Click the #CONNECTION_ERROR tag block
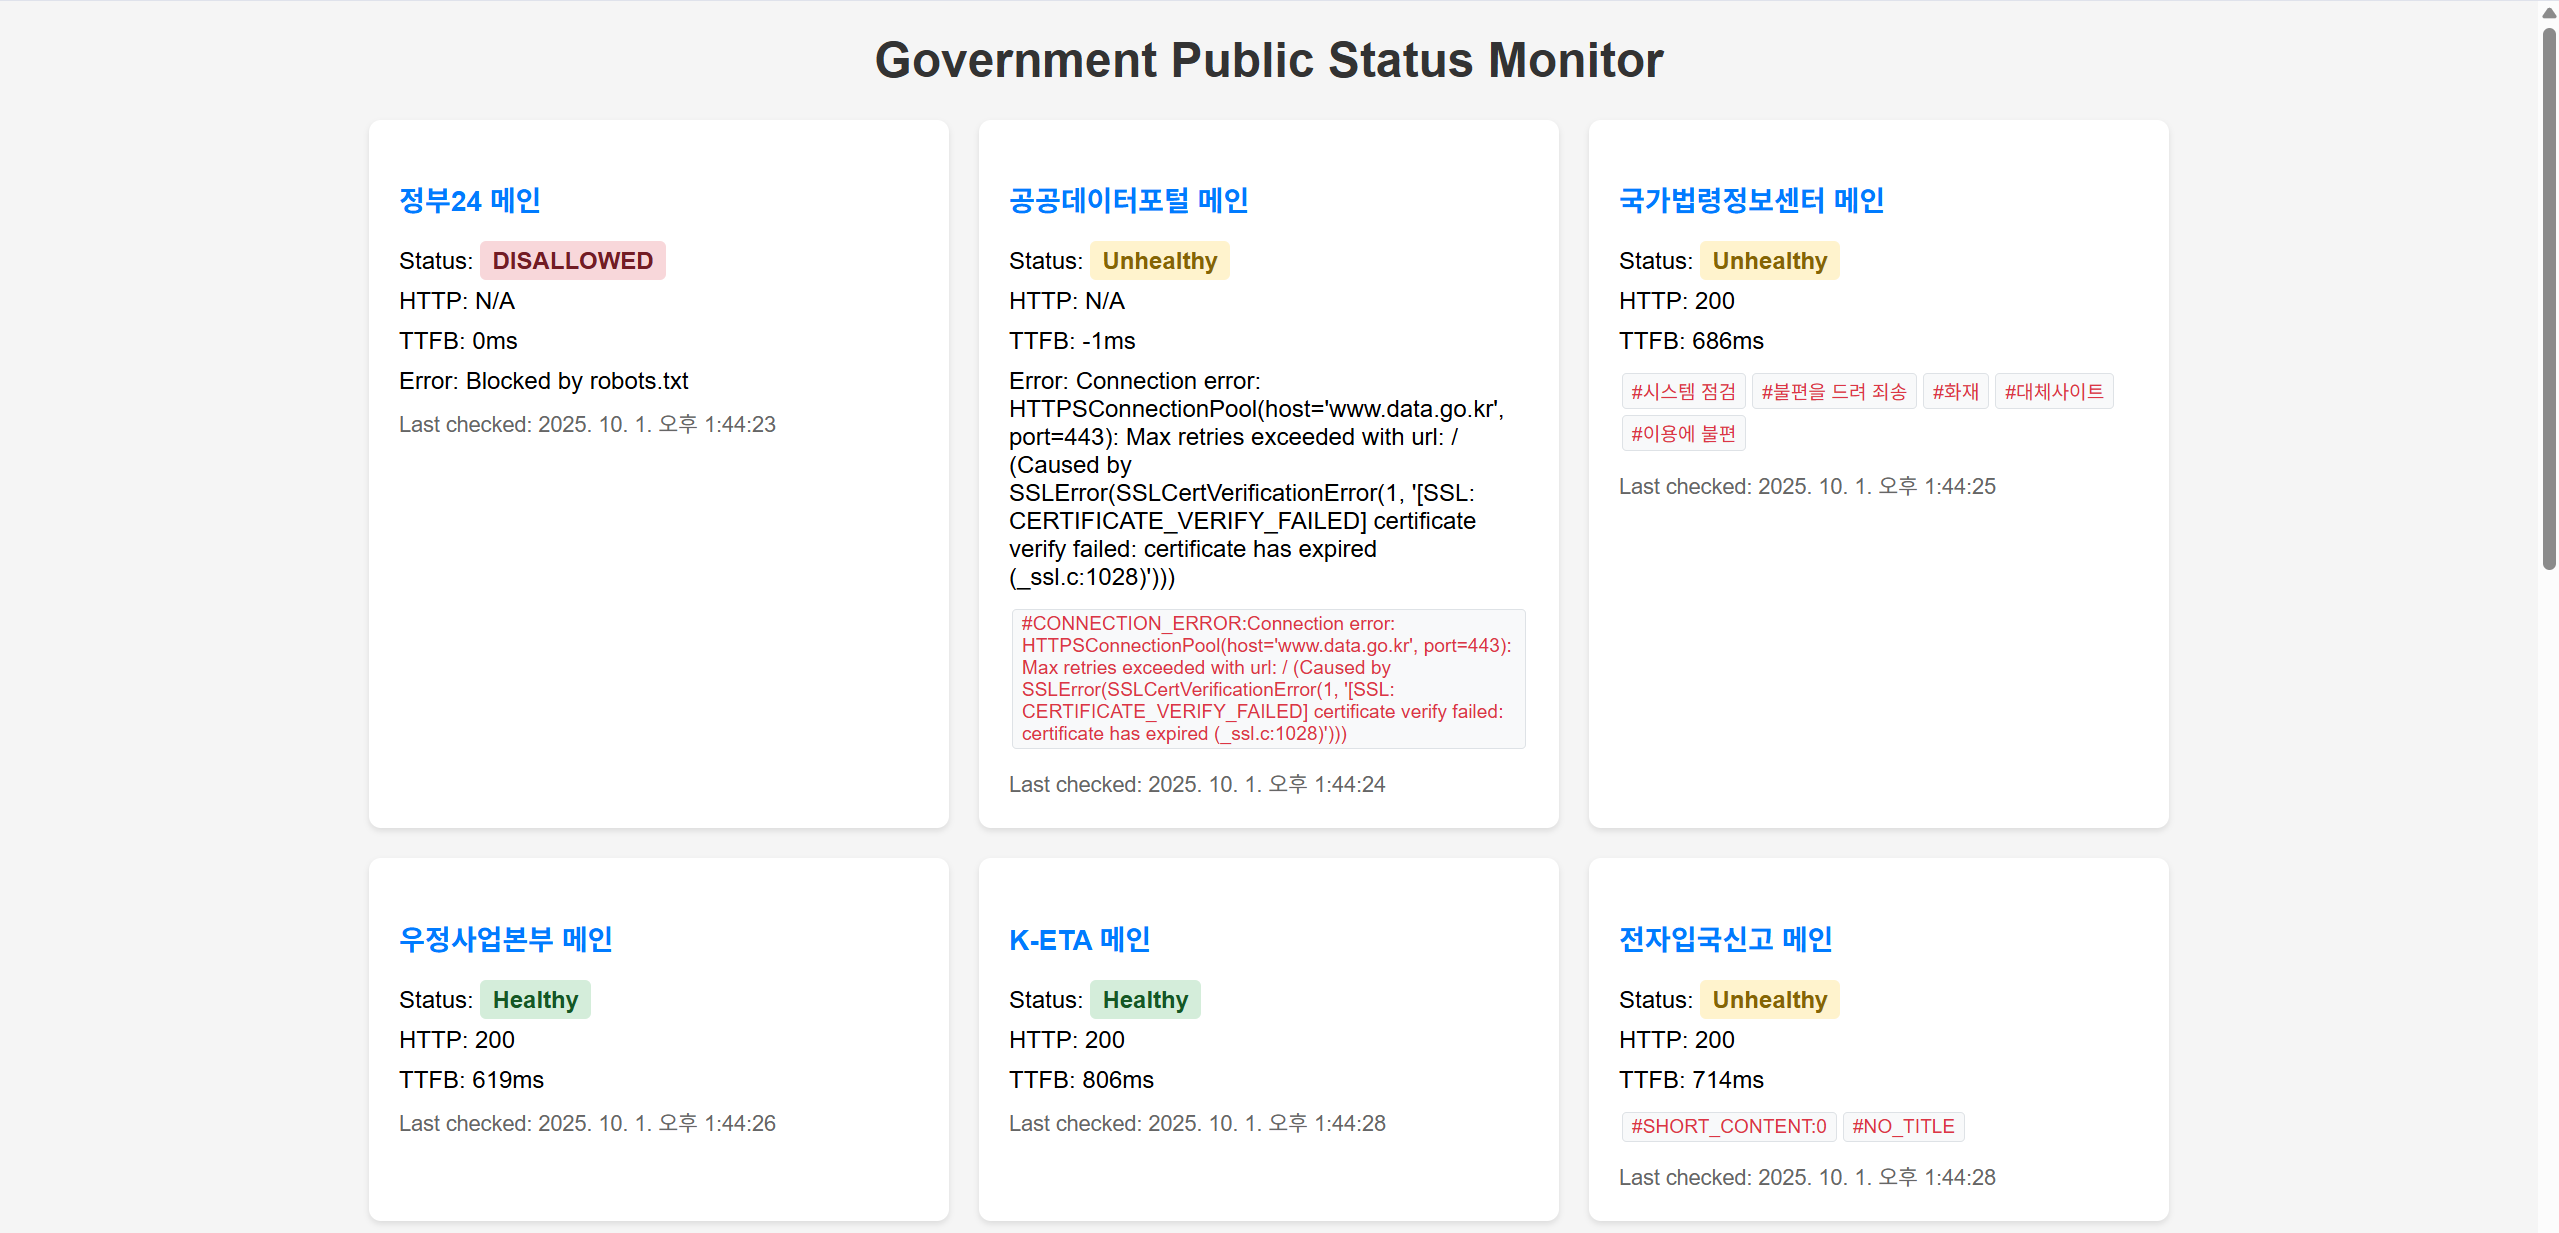Viewport: 2559px width, 1233px height. pos(1268,679)
